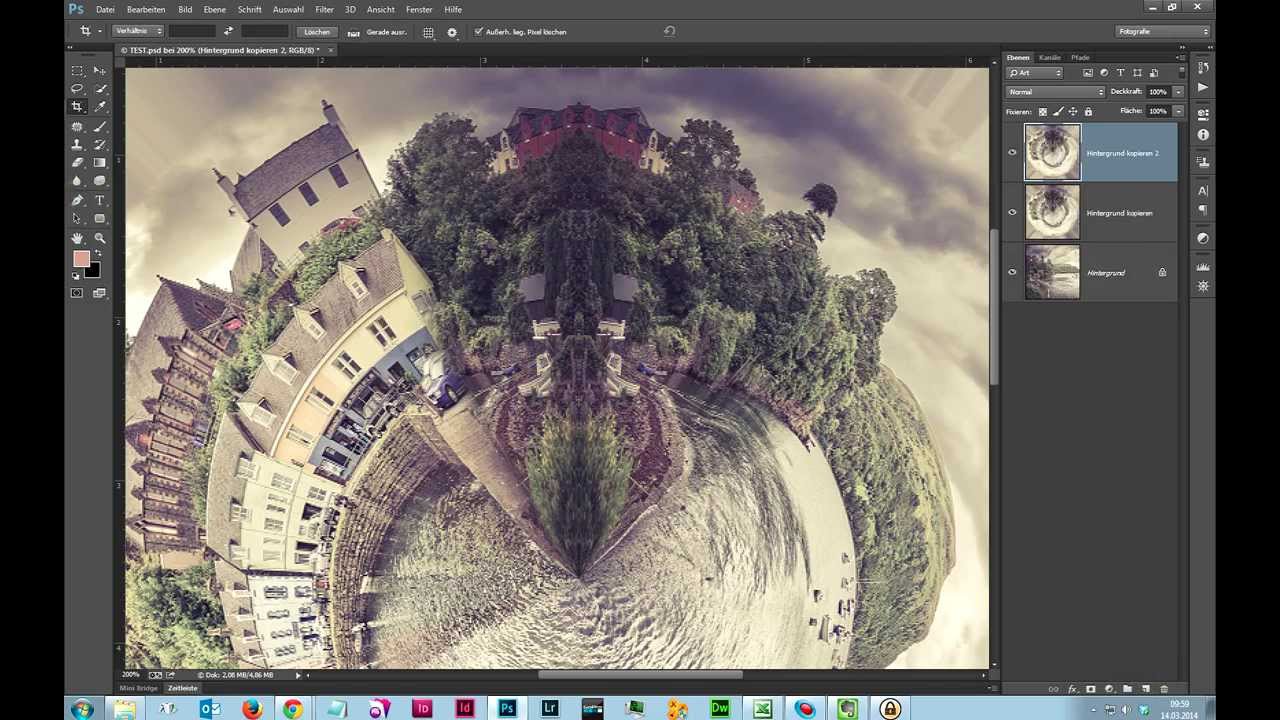Select the Zoom tool
The image size is (1280, 720).
click(99, 239)
